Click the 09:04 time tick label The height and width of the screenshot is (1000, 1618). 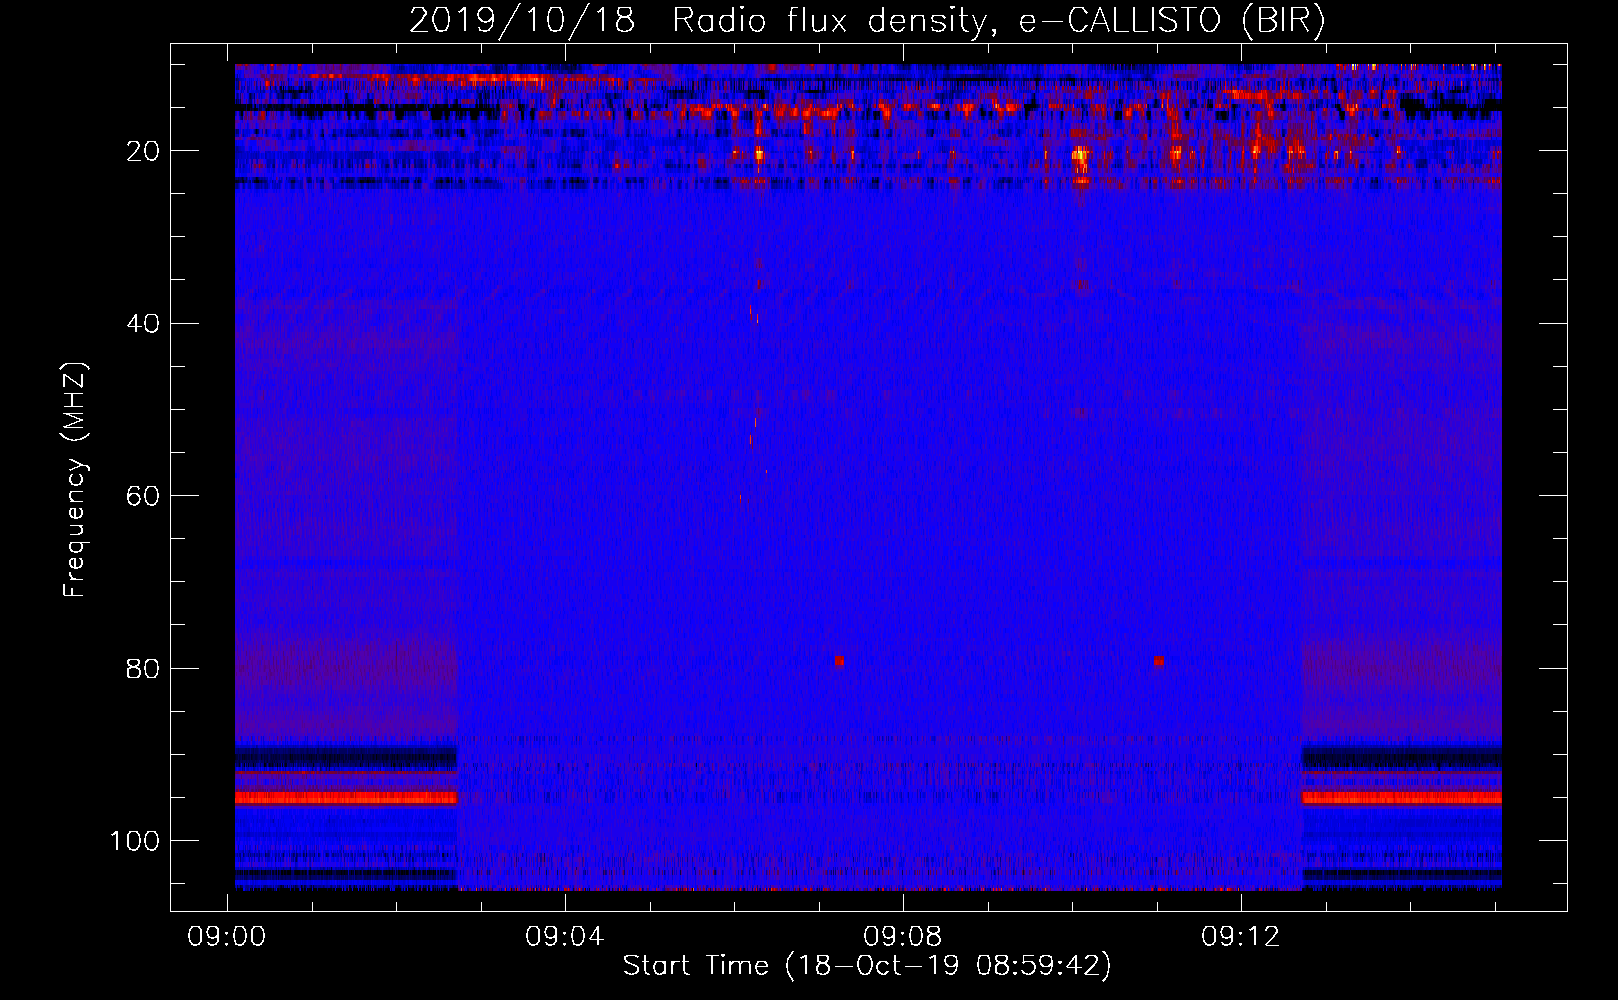coord(565,937)
